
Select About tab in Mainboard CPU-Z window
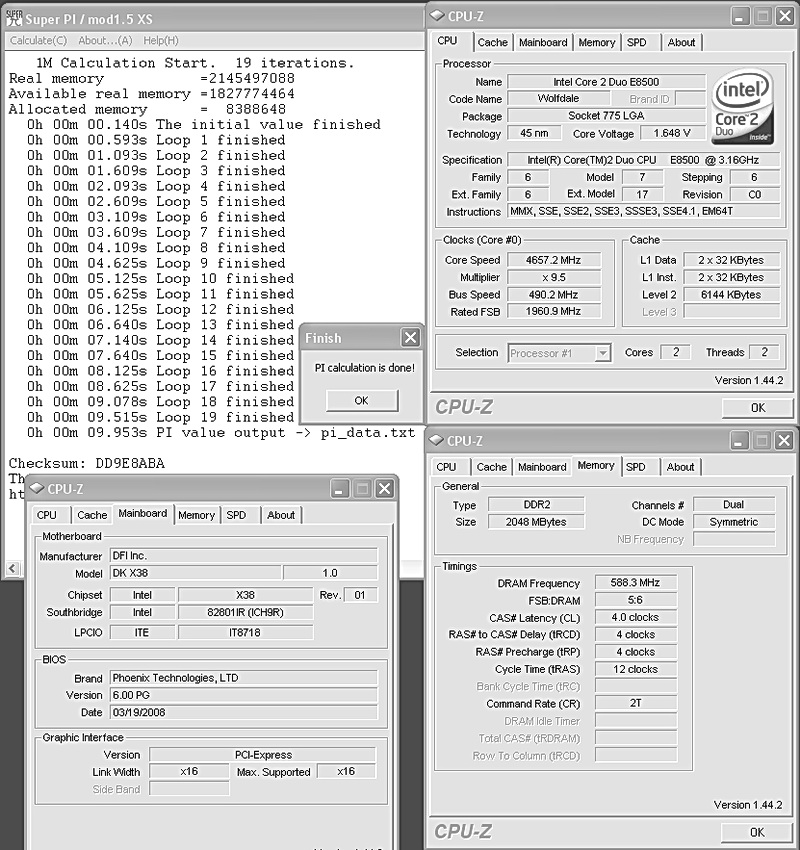[281, 515]
